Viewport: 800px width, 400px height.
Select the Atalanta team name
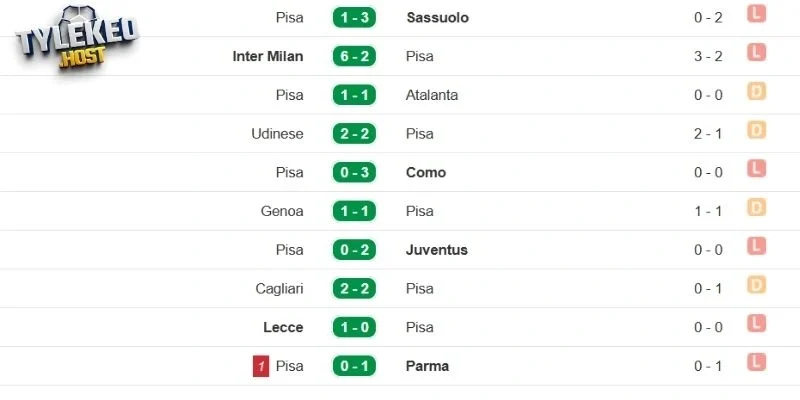coord(432,95)
